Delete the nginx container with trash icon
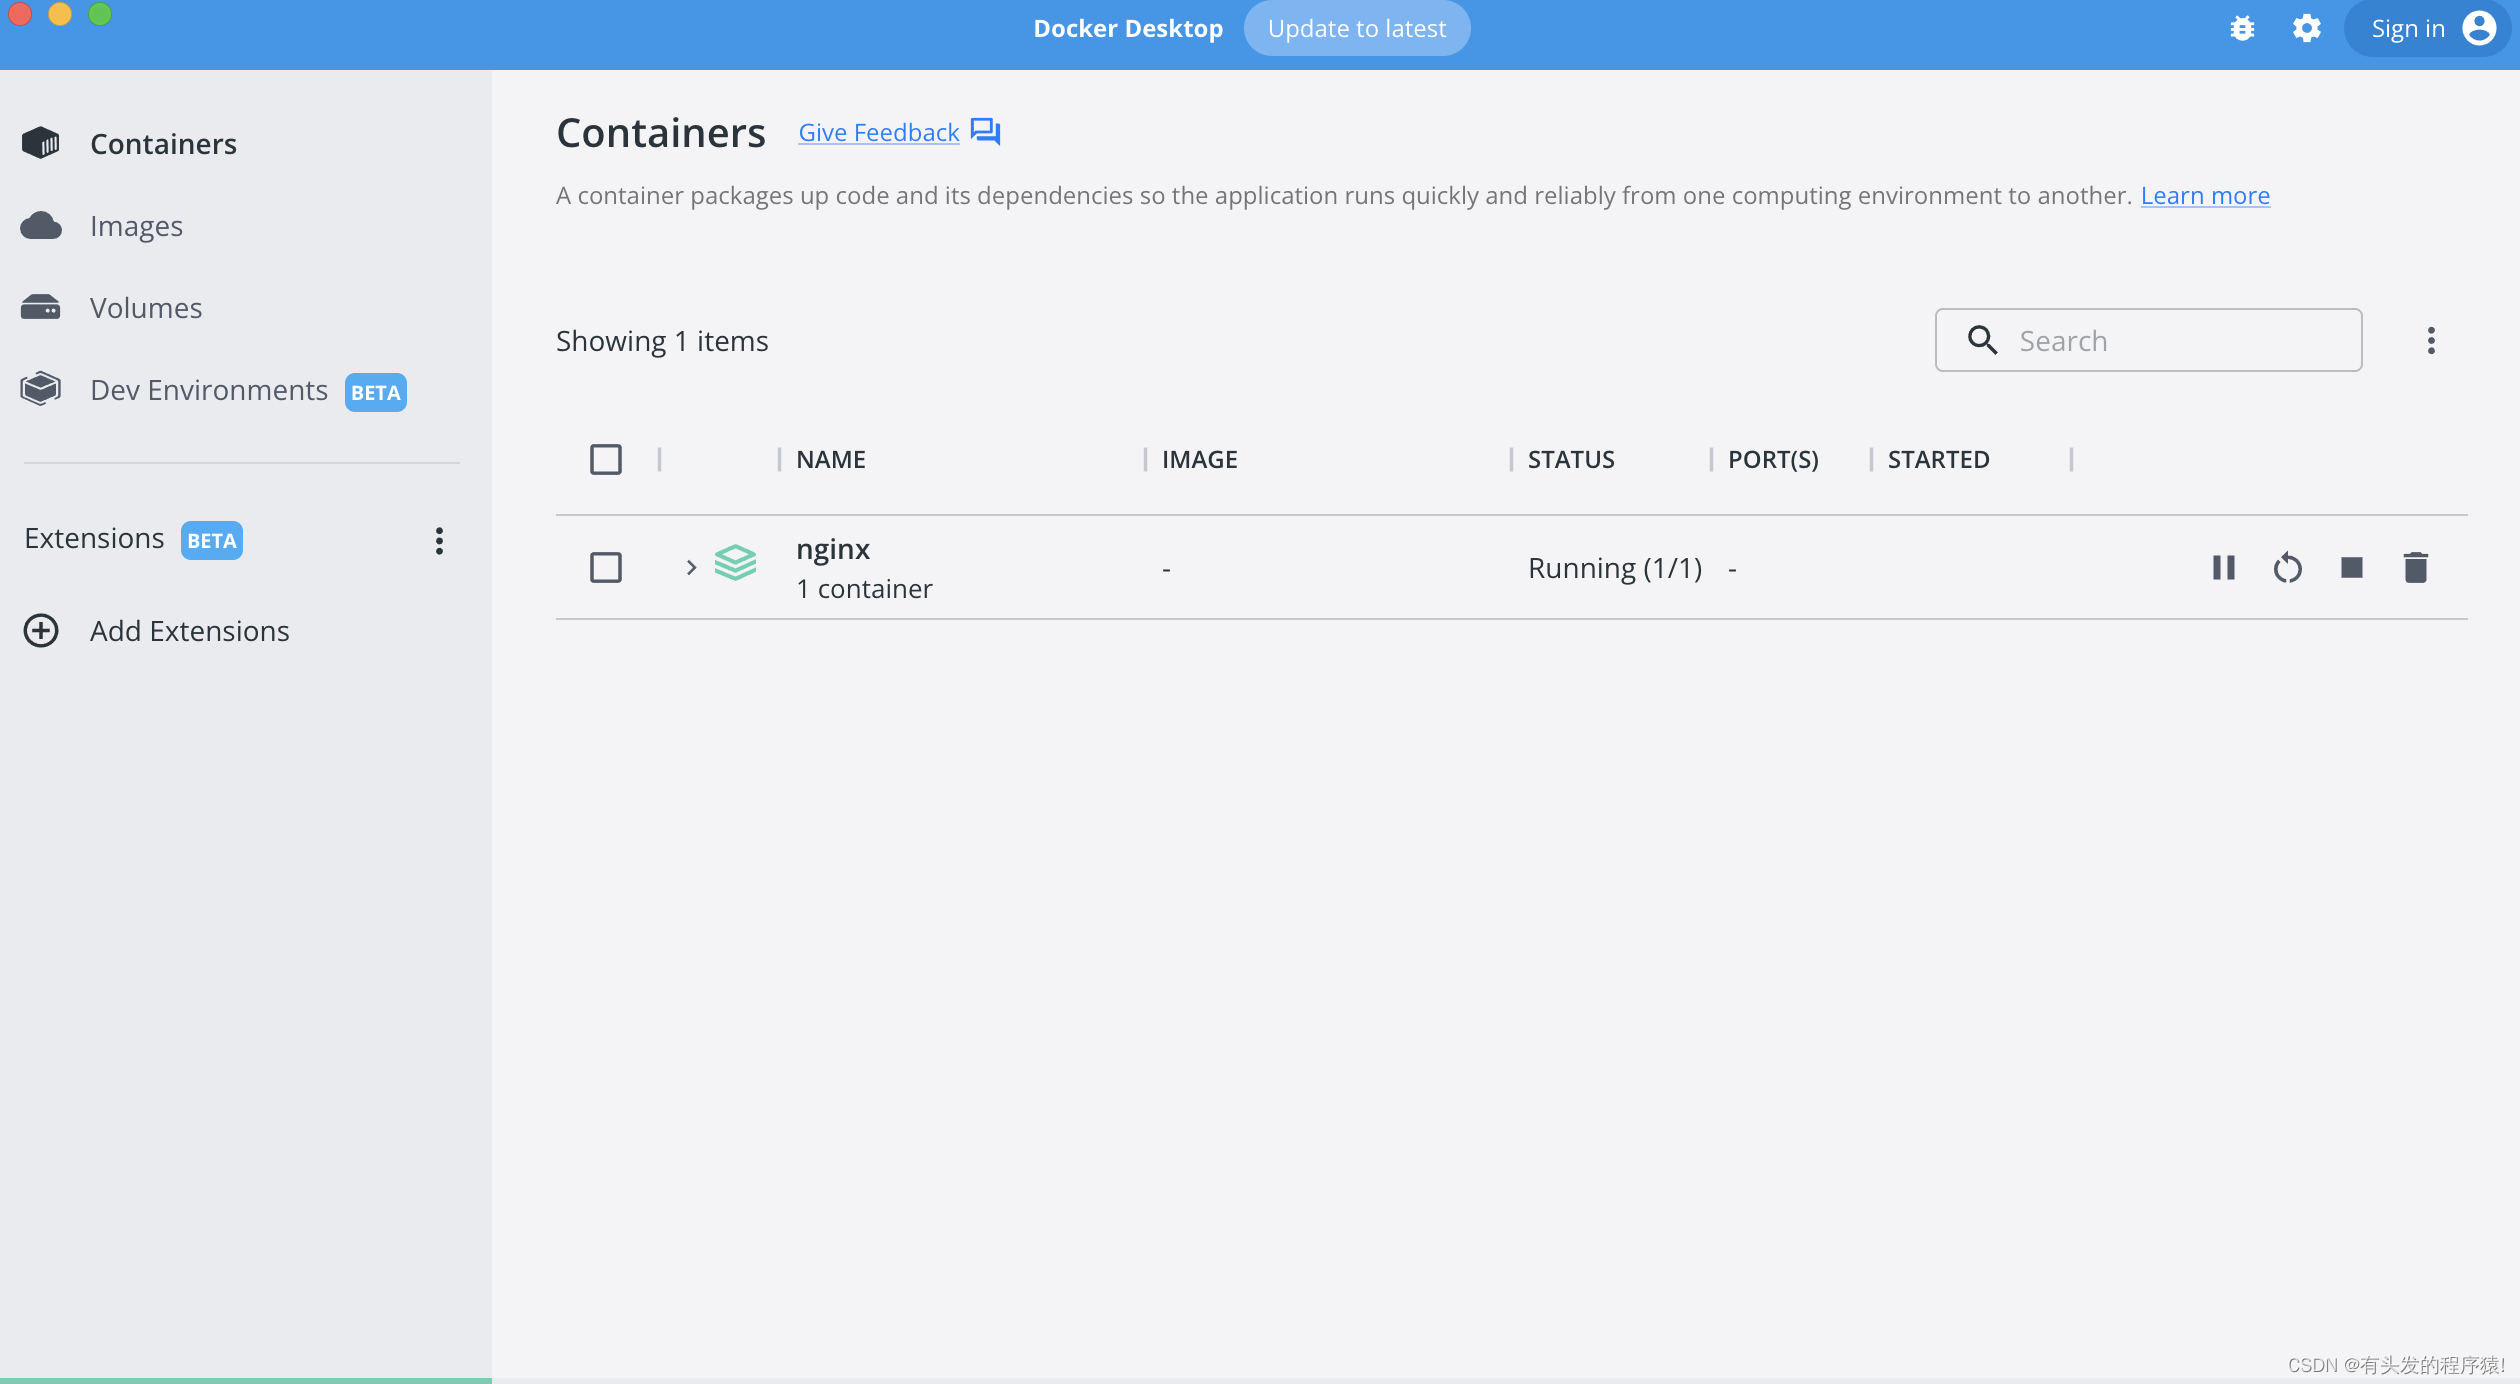 [2416, 568]
